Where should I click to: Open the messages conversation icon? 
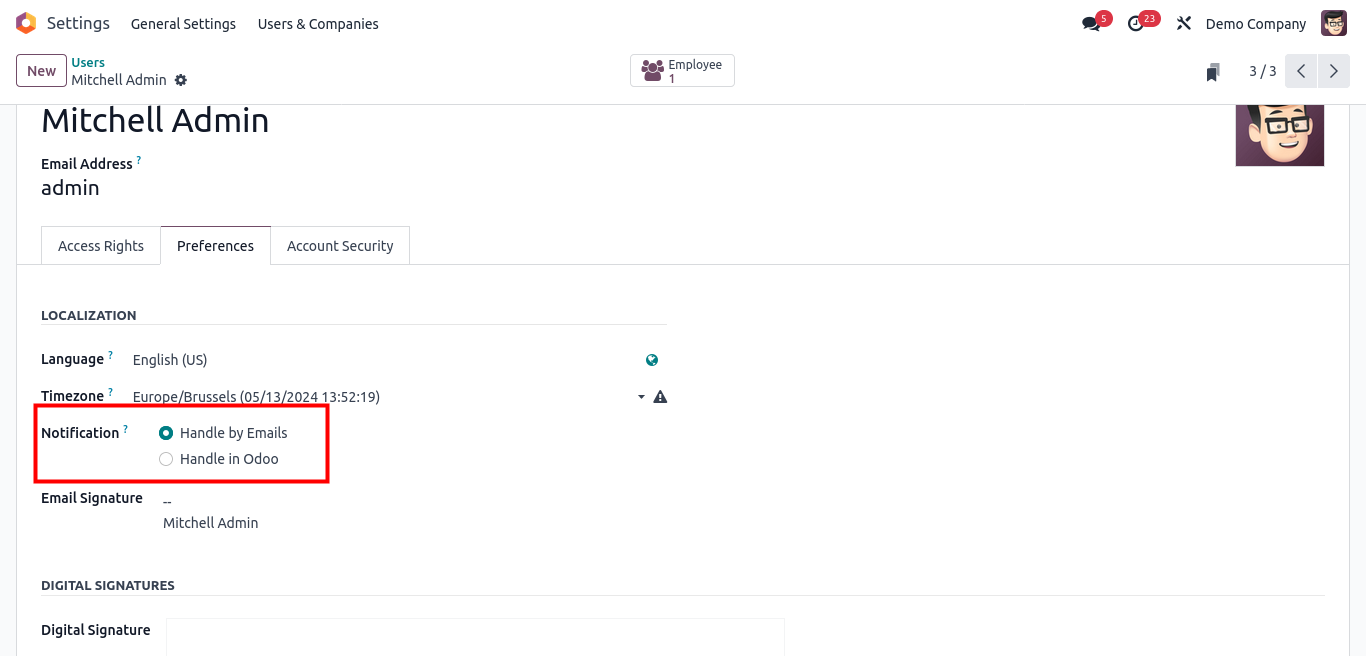tap(1091, 24)
